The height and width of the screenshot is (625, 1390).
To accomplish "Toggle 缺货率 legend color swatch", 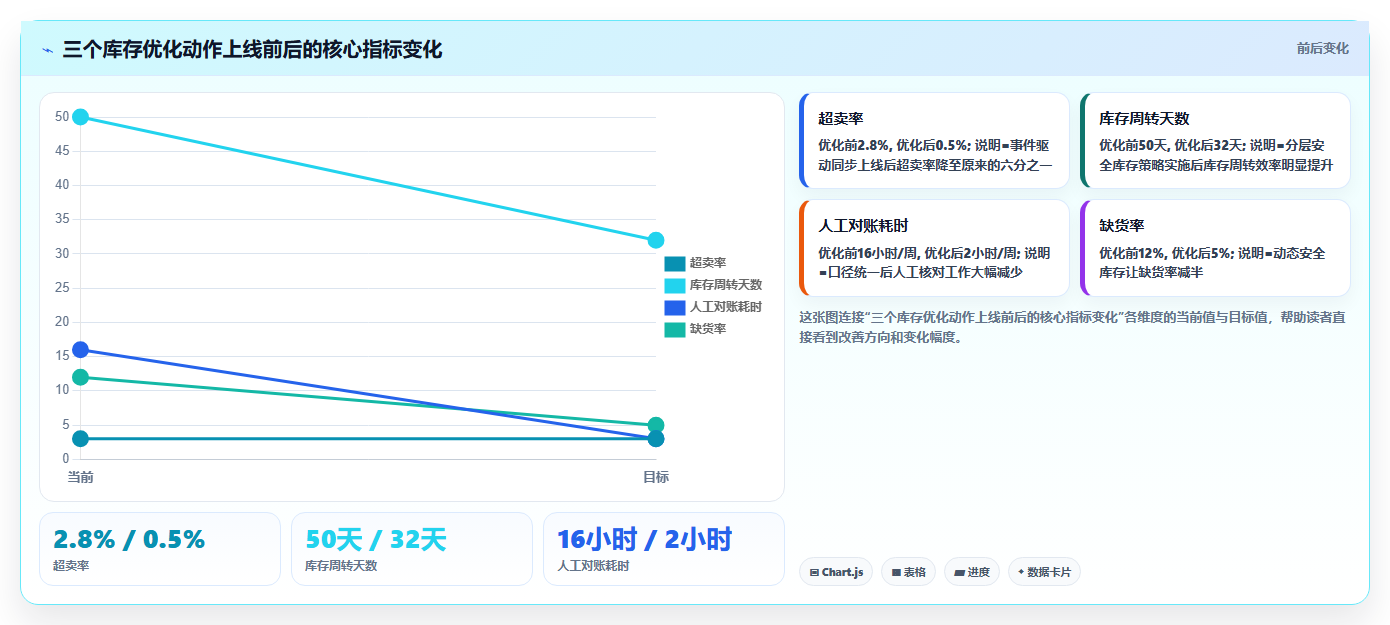I will [x=675, y=329].
